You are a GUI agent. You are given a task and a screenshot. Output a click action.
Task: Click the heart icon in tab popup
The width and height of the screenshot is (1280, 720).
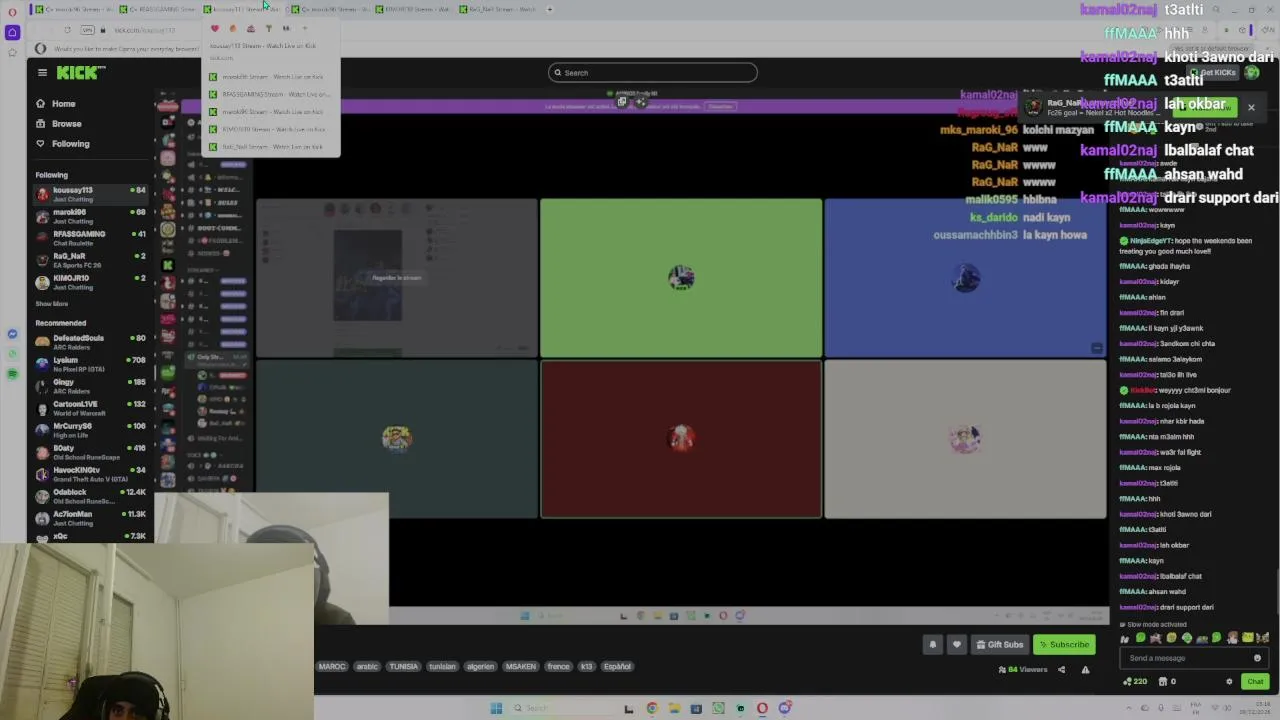(215, 29)
